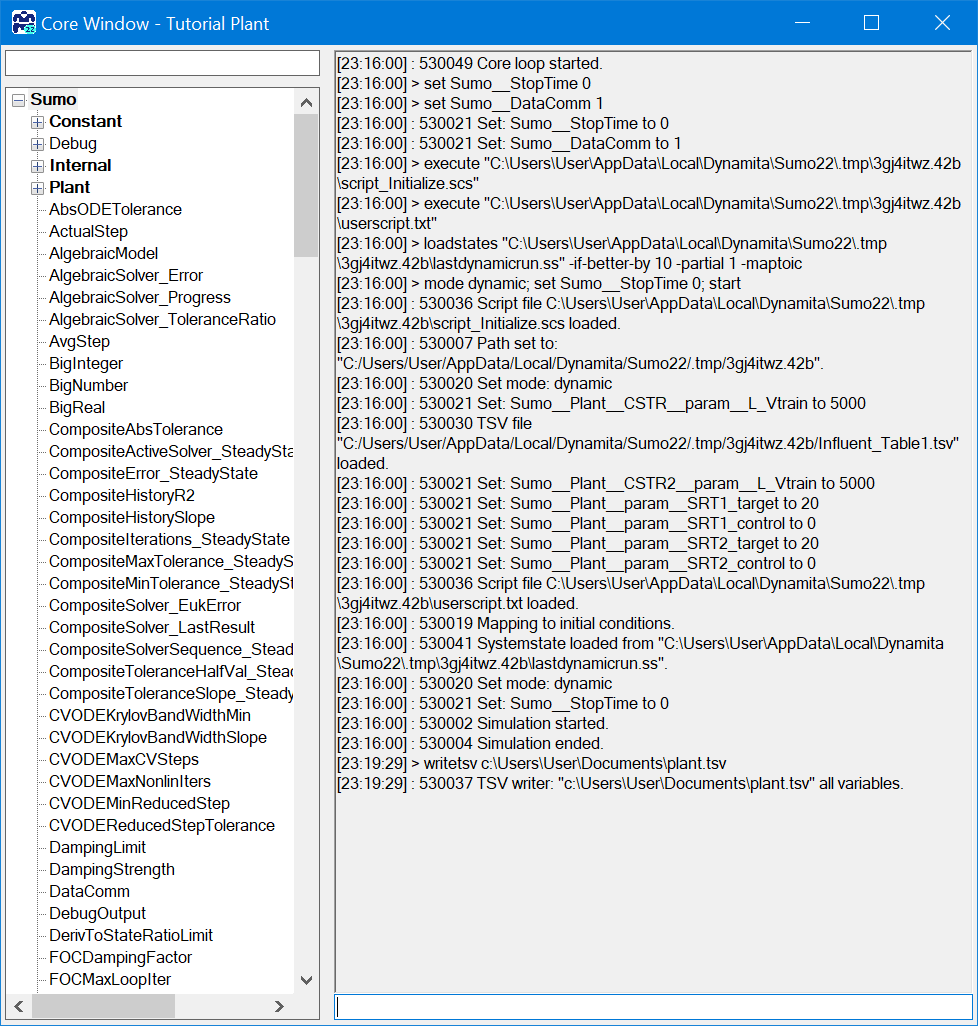Collapse the Sumo root tree node
Screen dimensions: 978x1026
point(18,100)
